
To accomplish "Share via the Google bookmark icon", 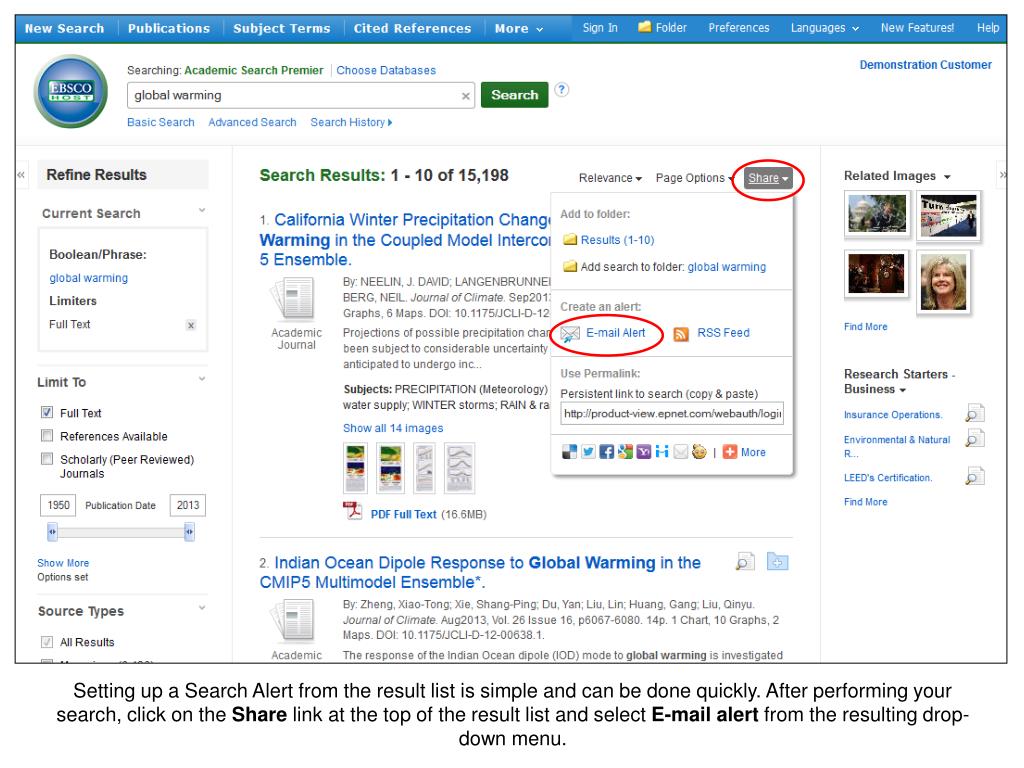I will pos(625,452).
